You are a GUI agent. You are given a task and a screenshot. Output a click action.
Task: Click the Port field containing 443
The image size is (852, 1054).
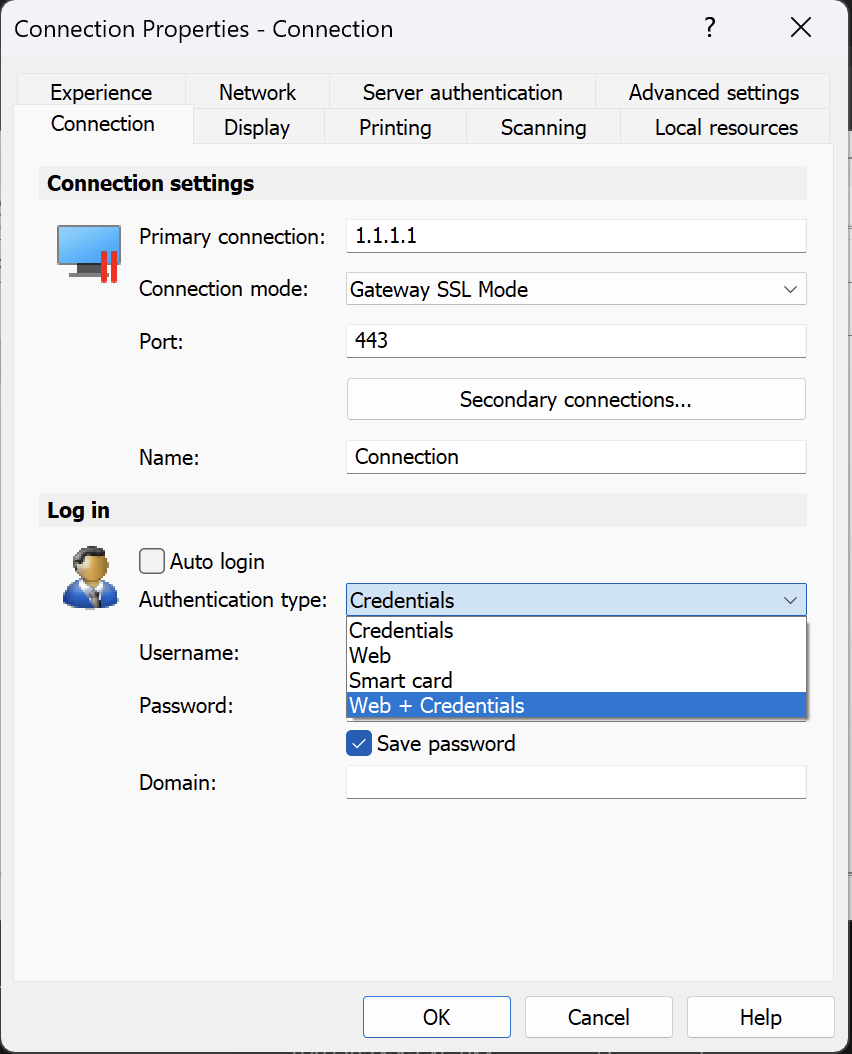576,341
